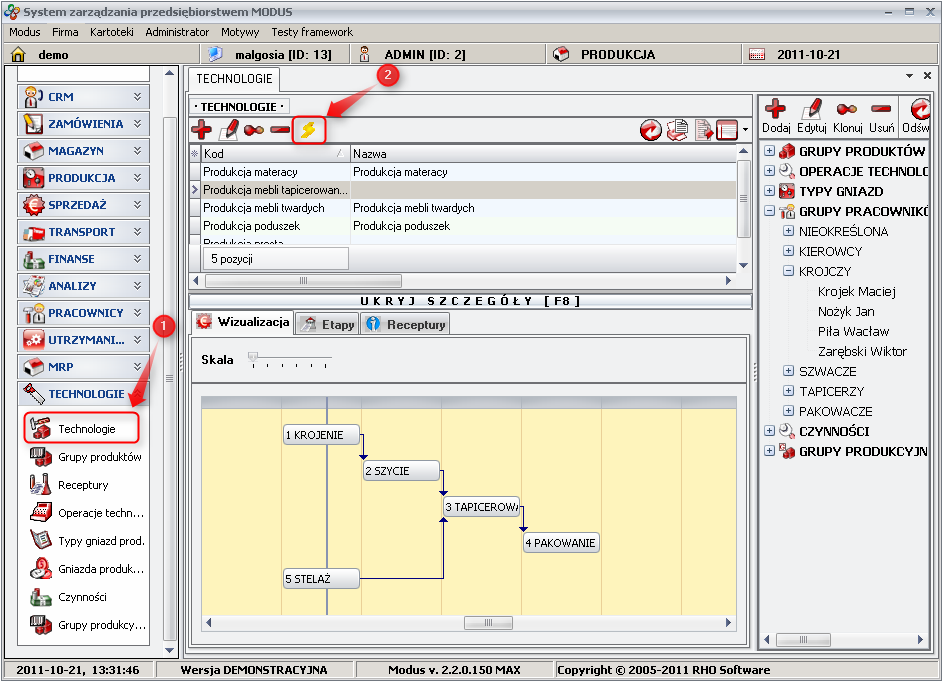This screenshot has width=943, height=682.
Task: Collapse the KROJCZY tree node
Action: click(789, 272)
